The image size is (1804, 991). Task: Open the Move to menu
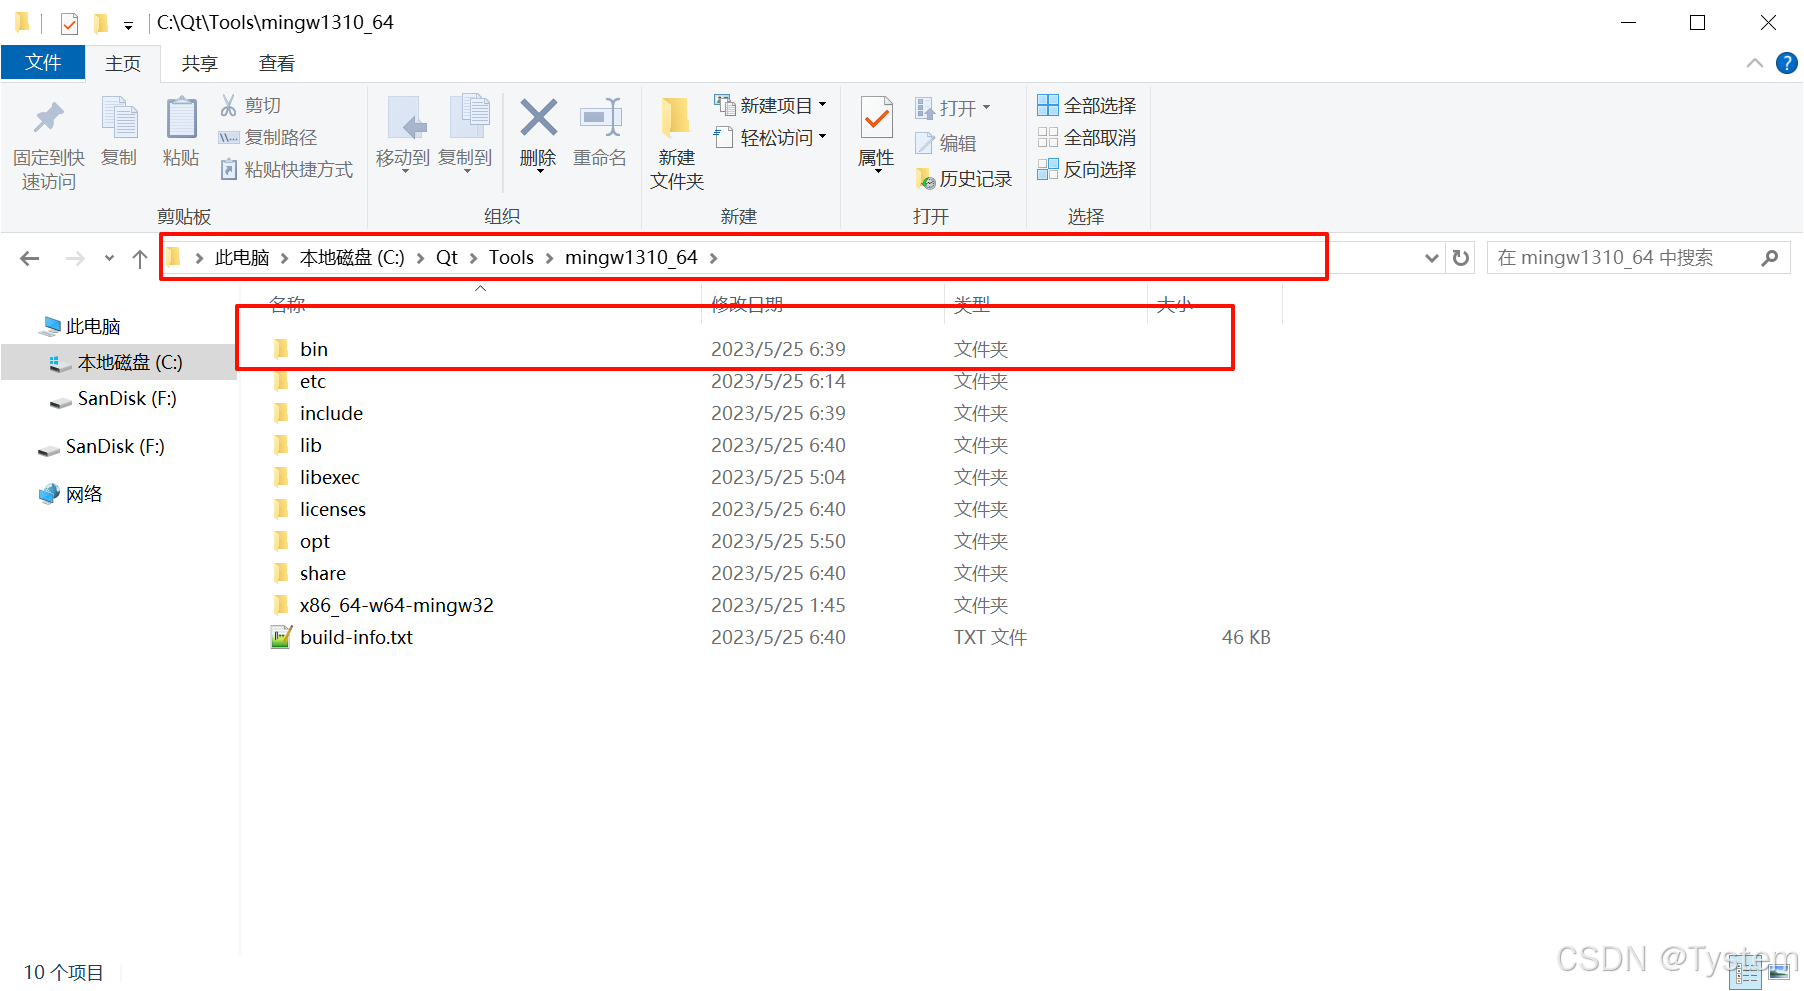click(x=403, y=134)
